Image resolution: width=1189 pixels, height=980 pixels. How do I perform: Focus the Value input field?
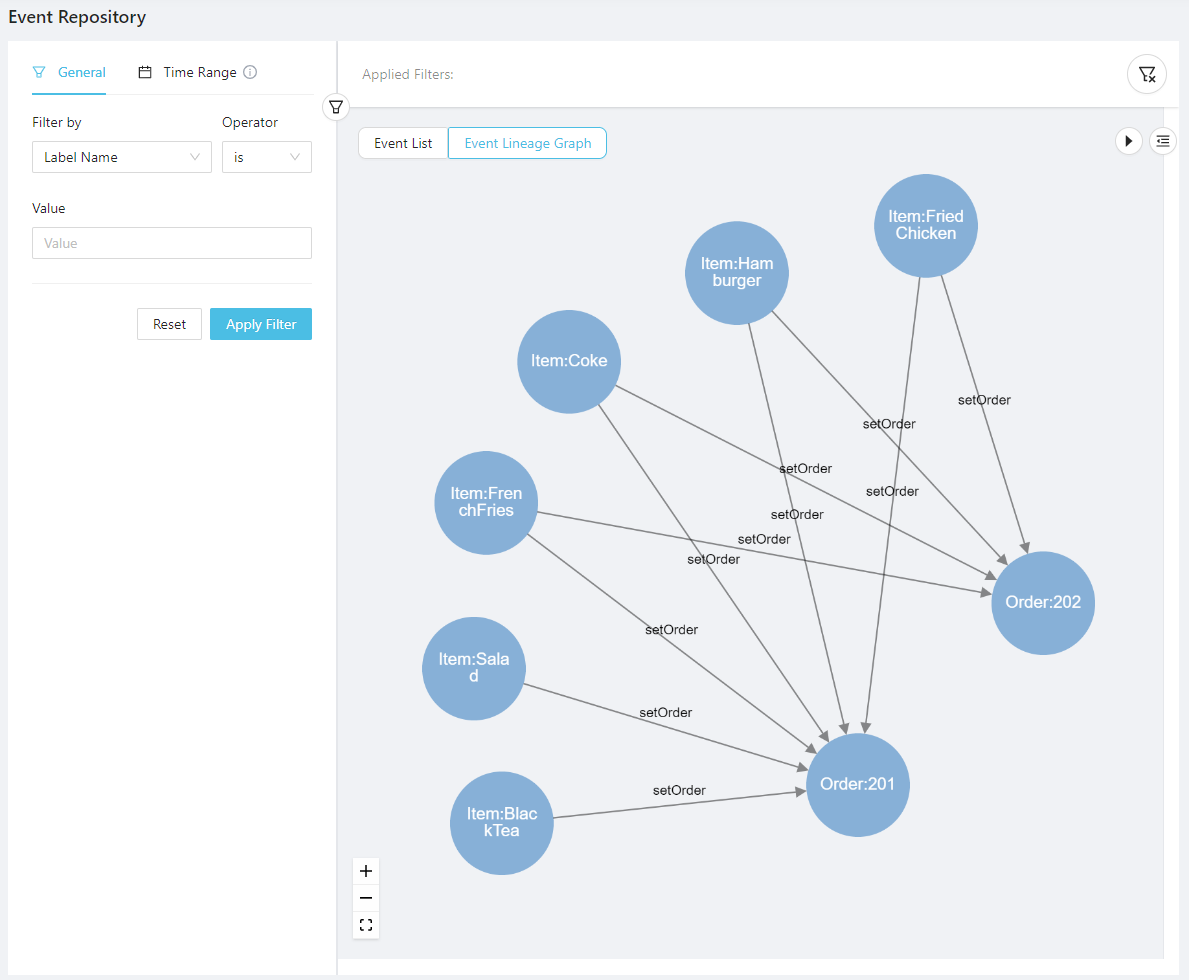point(172,243)
